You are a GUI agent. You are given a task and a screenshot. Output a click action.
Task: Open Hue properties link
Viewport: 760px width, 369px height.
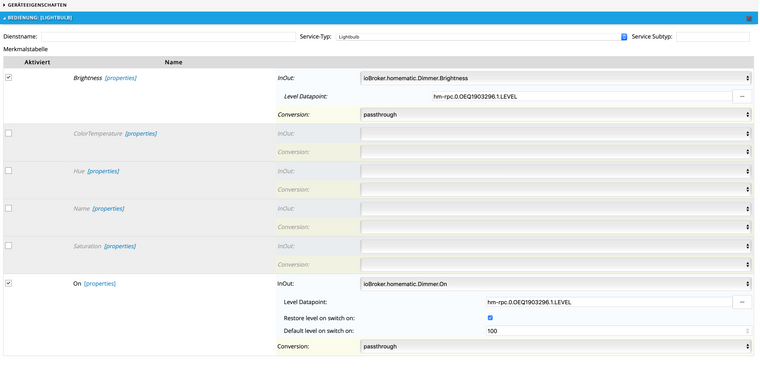[103, 171]
